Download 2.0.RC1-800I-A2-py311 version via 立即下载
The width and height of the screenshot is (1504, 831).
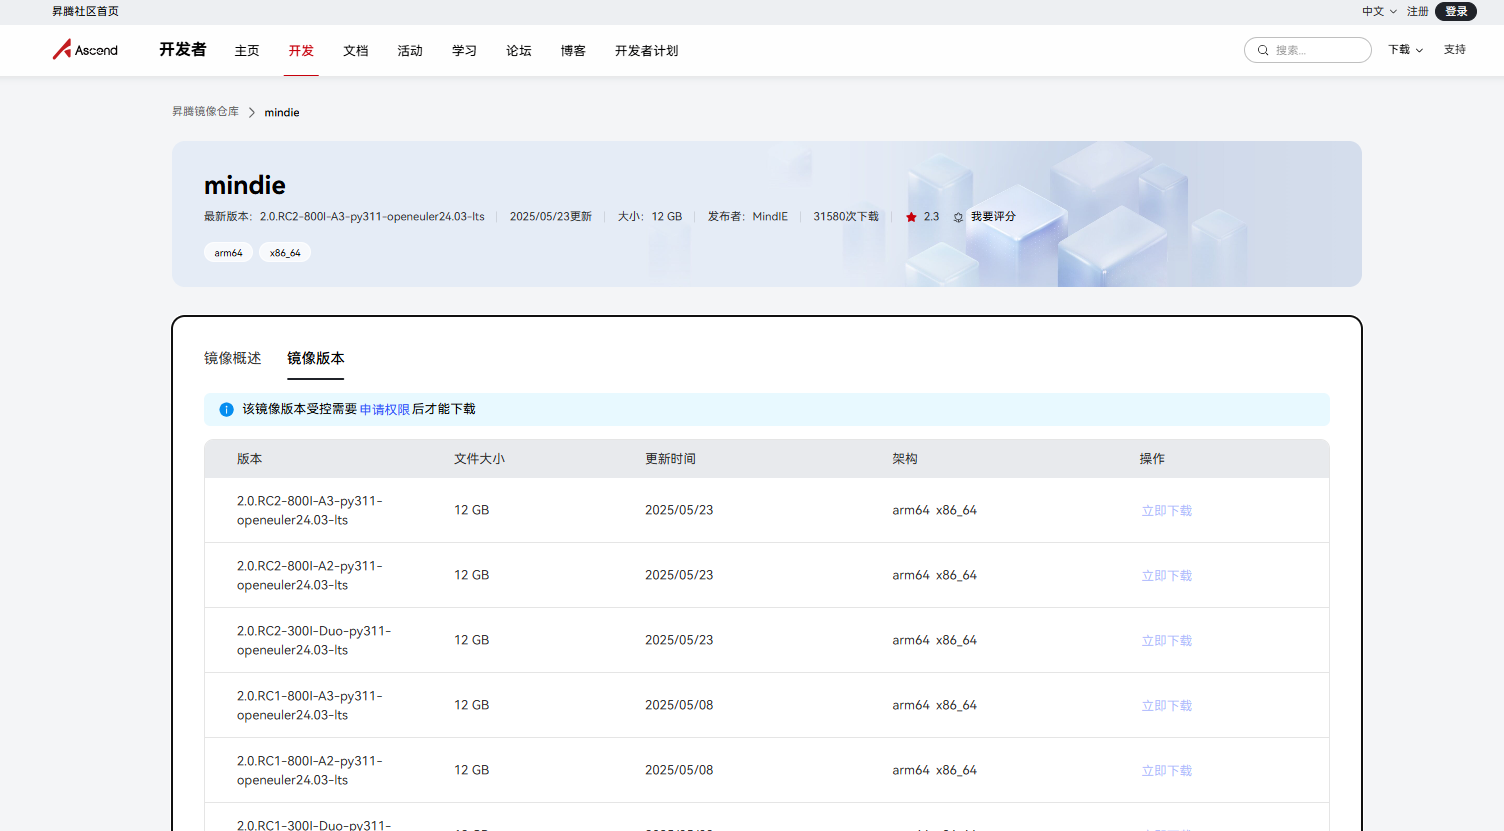pos(1167,771)
